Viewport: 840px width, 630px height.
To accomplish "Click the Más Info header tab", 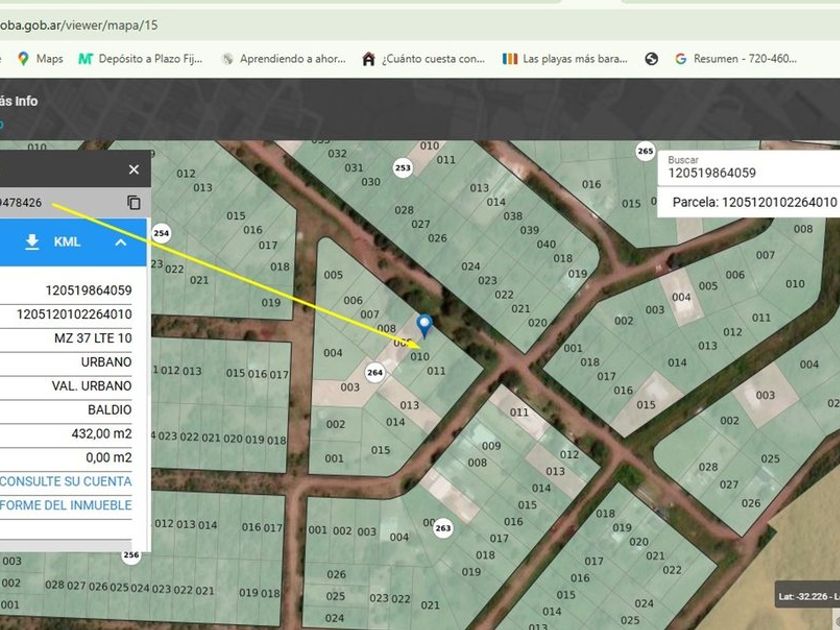I will pyautogui.click(x=19, y=101).
